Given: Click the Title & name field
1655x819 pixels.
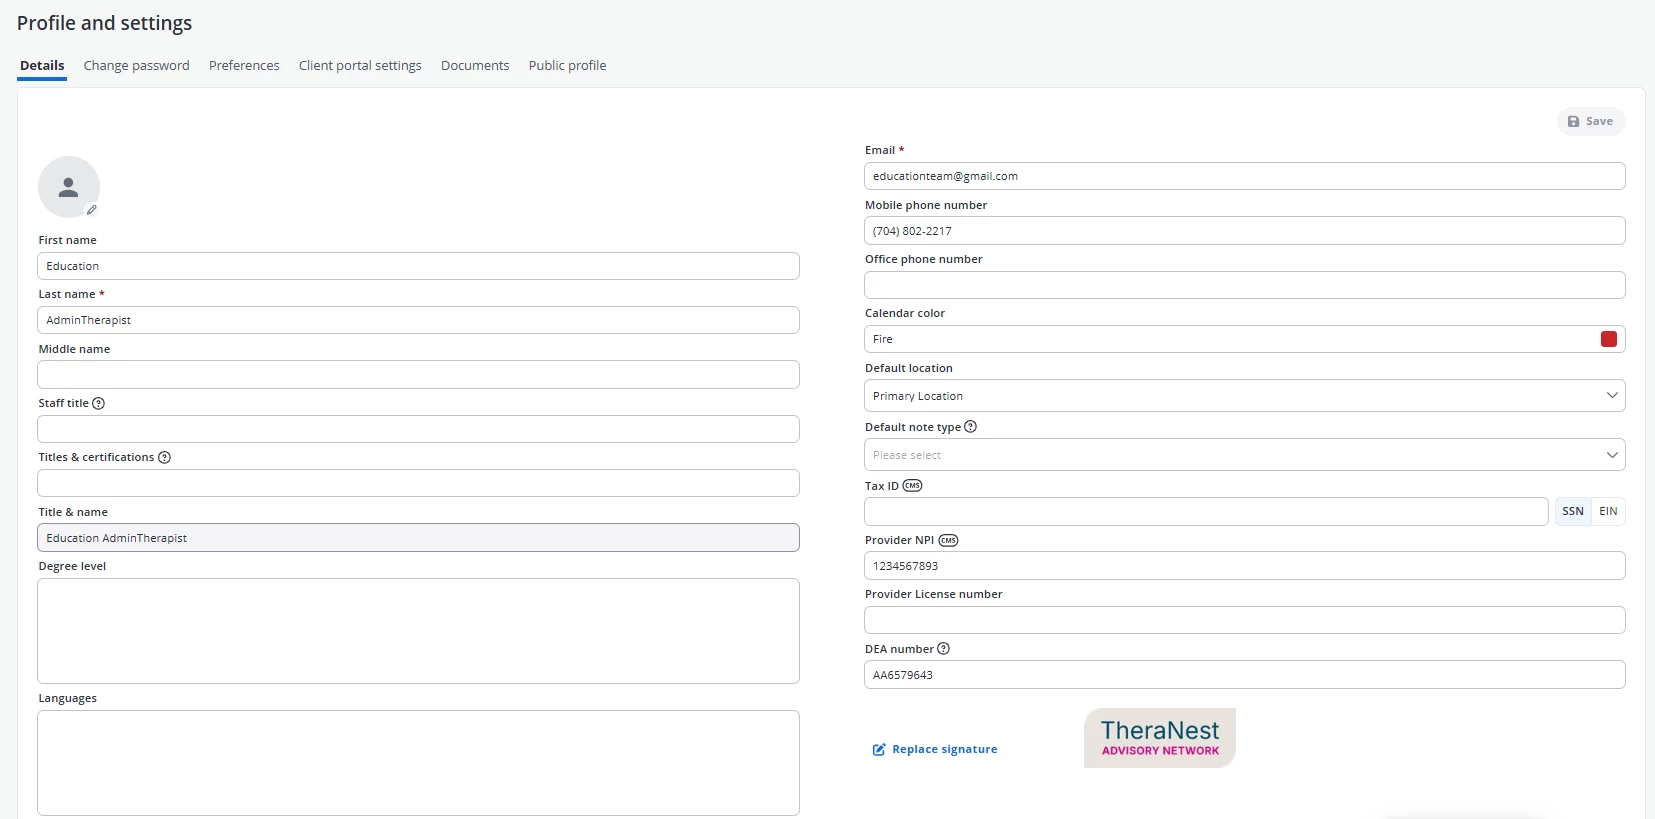Looking at the screenshot, I should (x=418, y=538).
